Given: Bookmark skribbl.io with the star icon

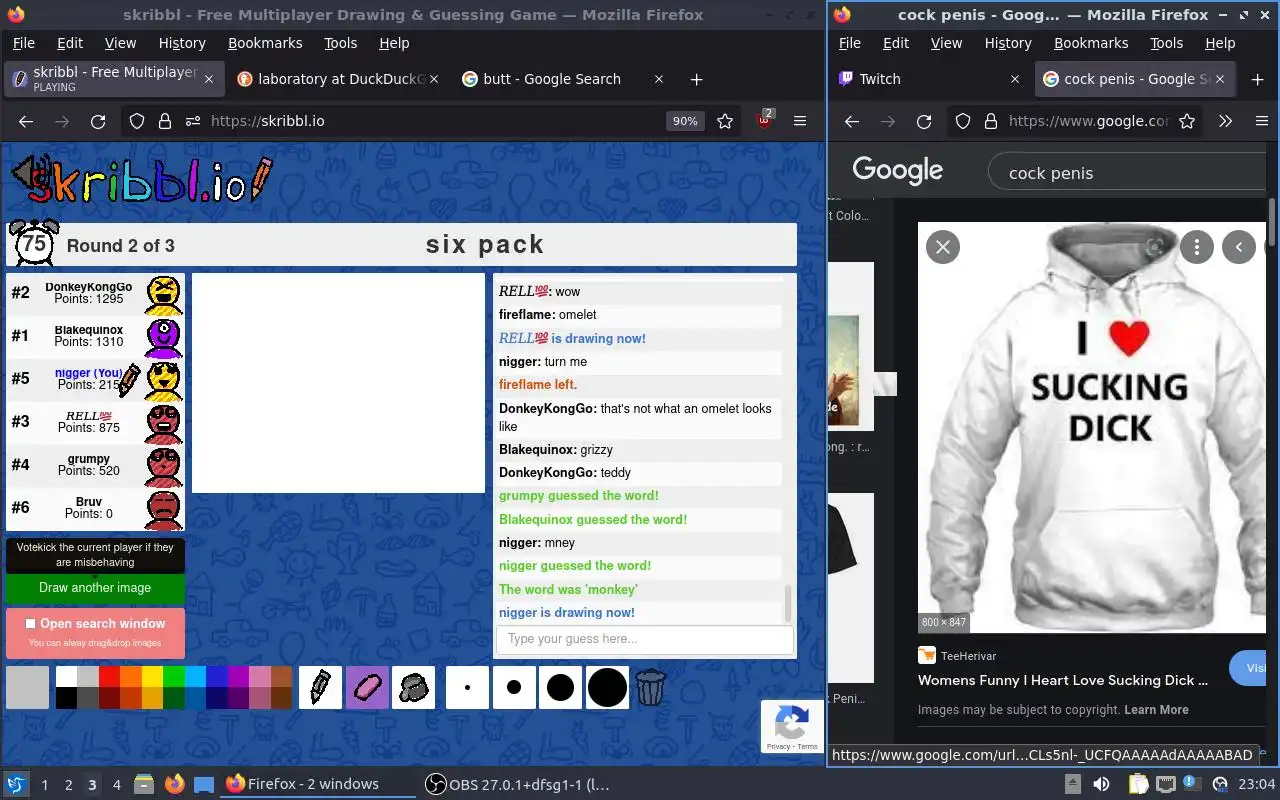Looking at the screenshot, I should click(x=725, y=121).
